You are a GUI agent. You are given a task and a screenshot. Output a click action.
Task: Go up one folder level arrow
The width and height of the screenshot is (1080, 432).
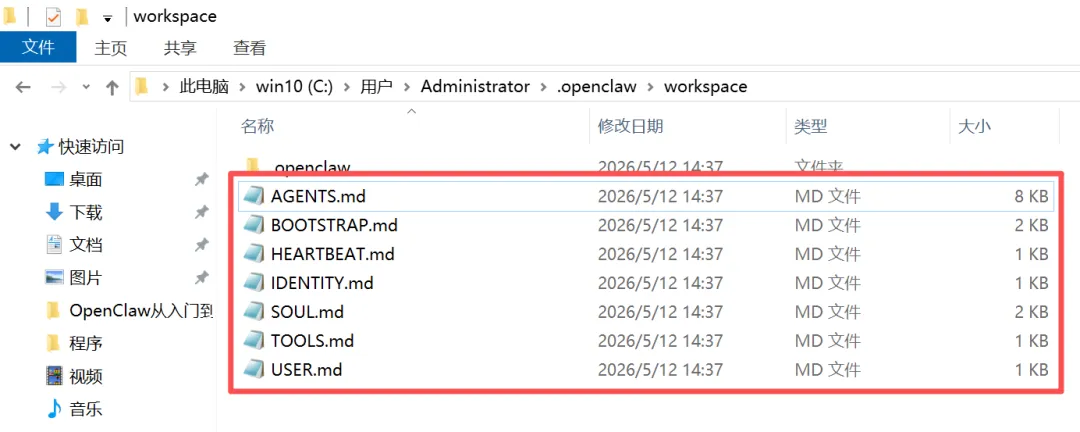coord(112,87)
